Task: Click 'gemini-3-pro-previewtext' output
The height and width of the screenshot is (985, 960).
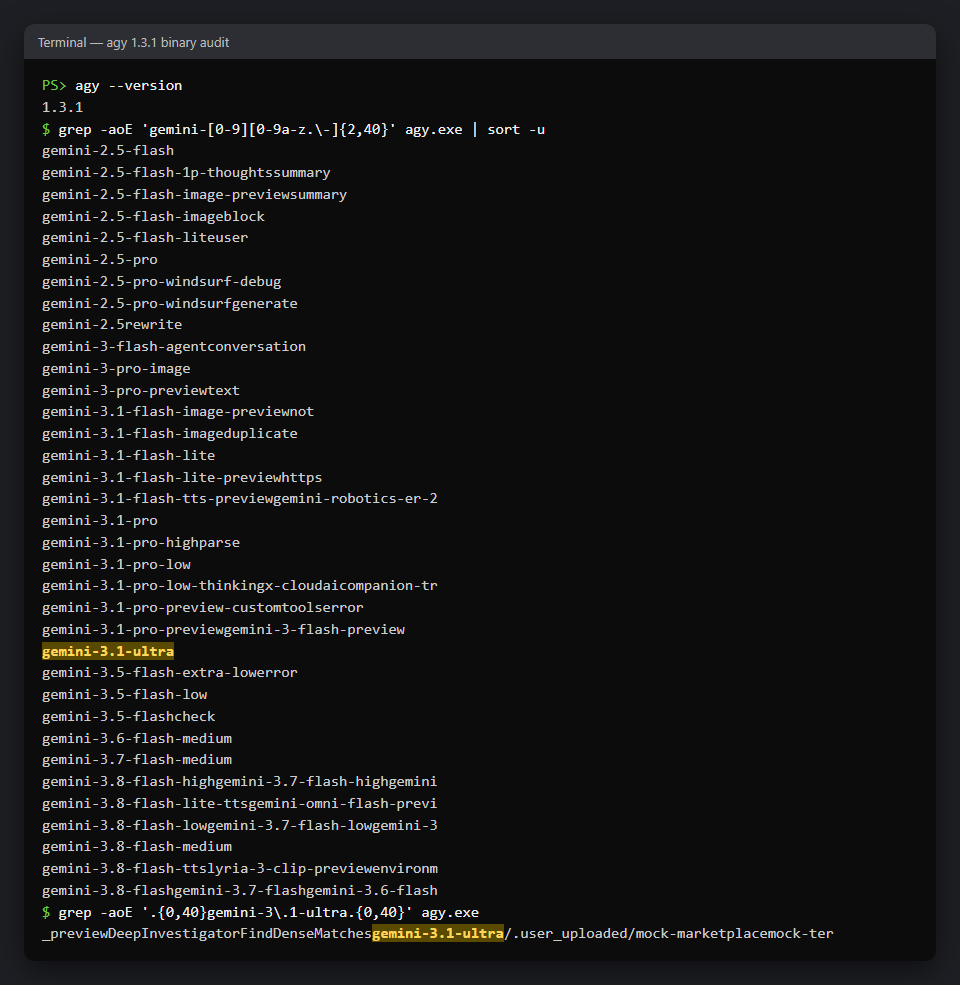Action: click(141, 390)
